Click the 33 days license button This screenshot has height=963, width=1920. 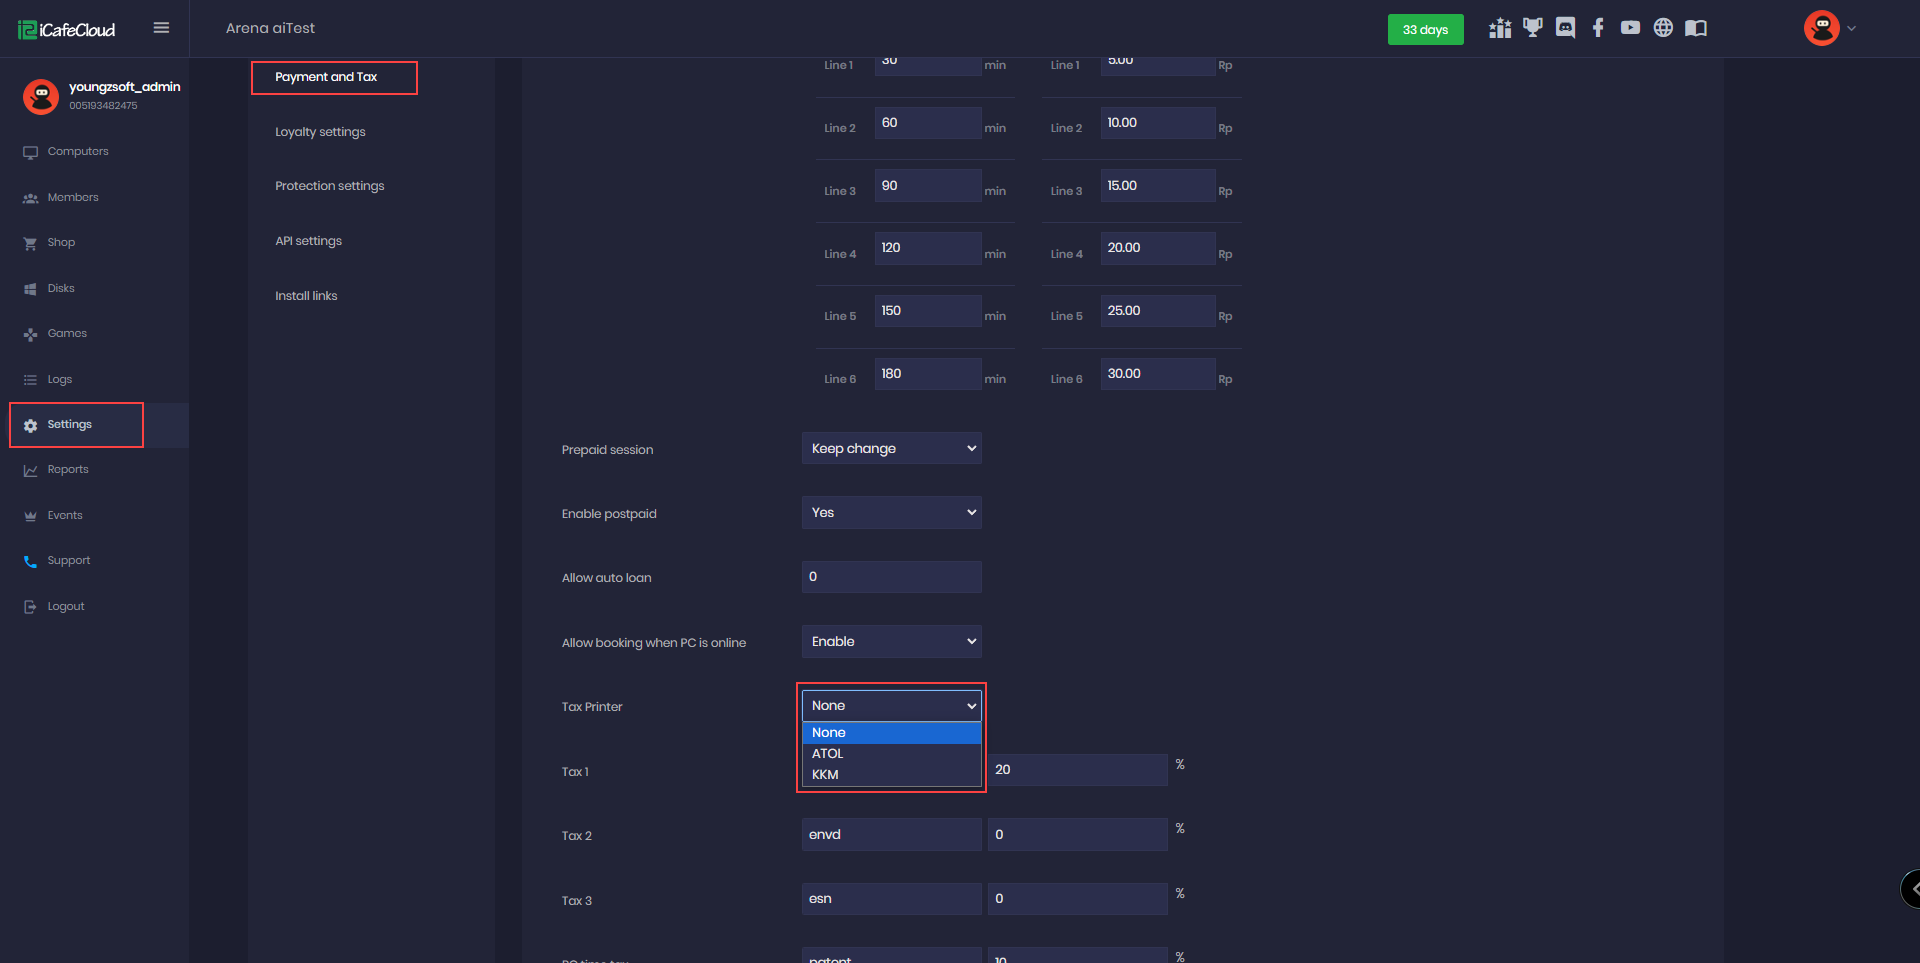pos(1425,30)
